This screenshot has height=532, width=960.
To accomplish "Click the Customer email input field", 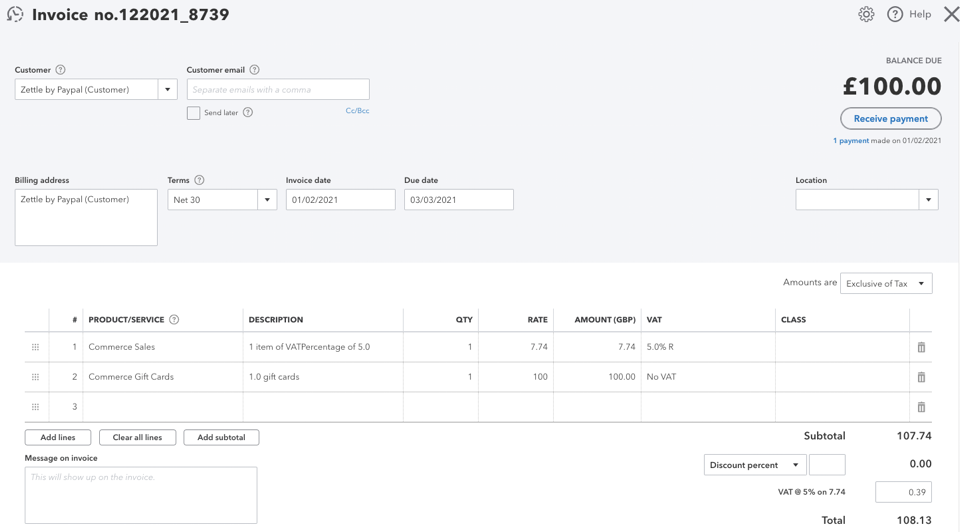I will (x=278, y=89).
